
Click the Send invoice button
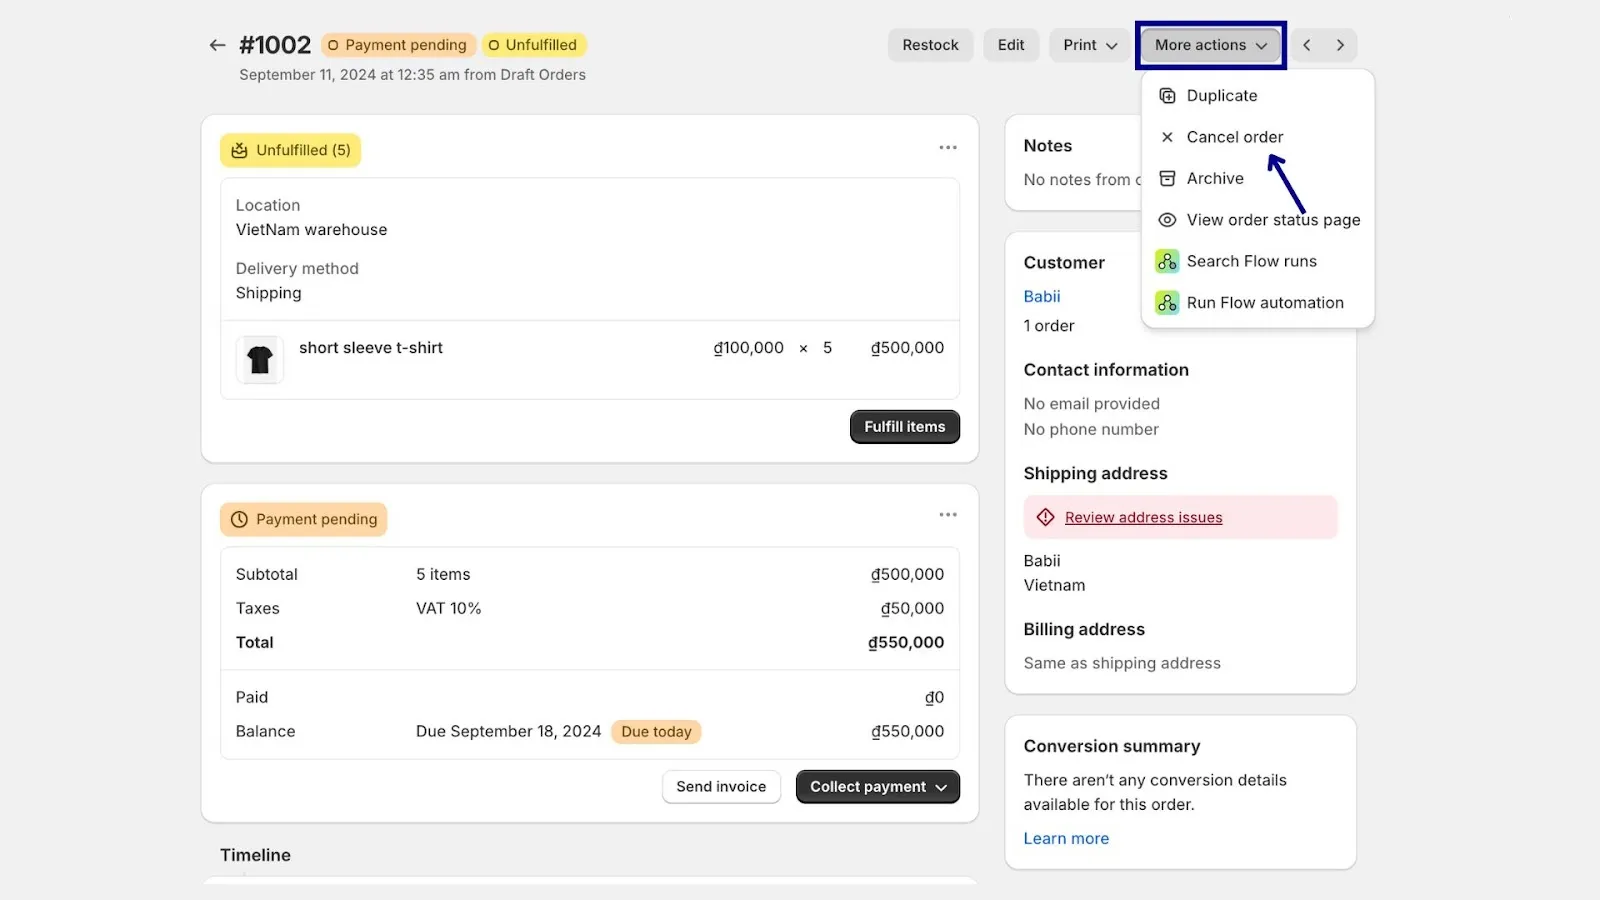(x=721, y=787)
